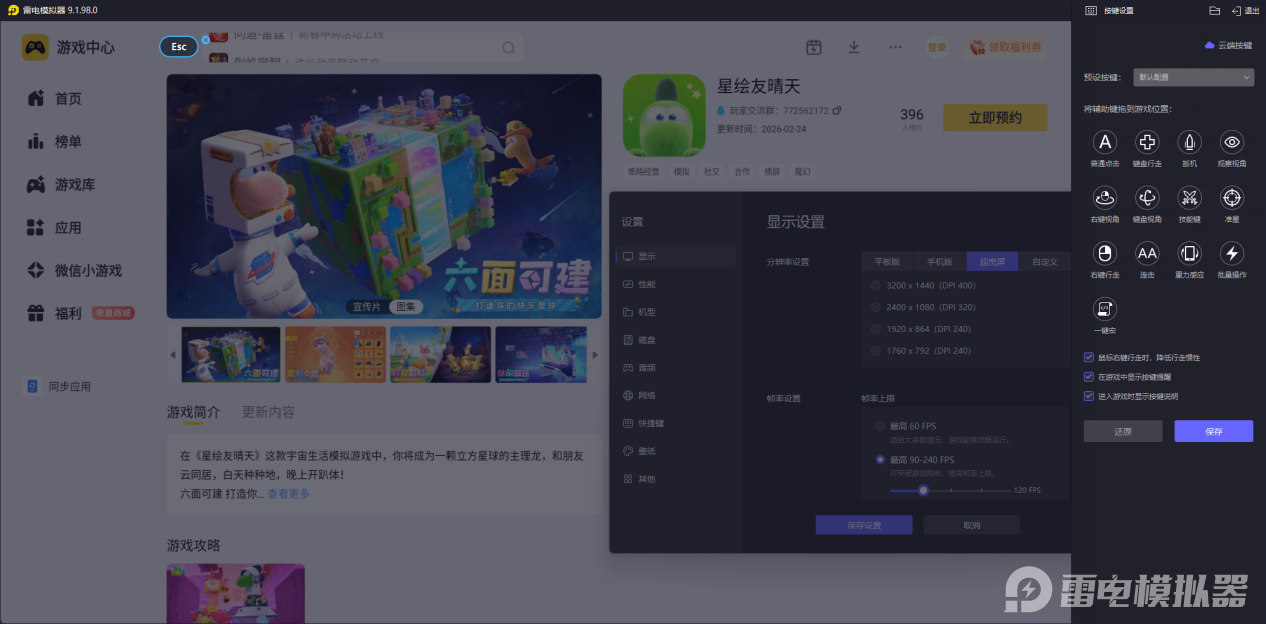Switch to the 自定义 resolution tab
Viewport: 1266px width, 624px height.
1044,262
